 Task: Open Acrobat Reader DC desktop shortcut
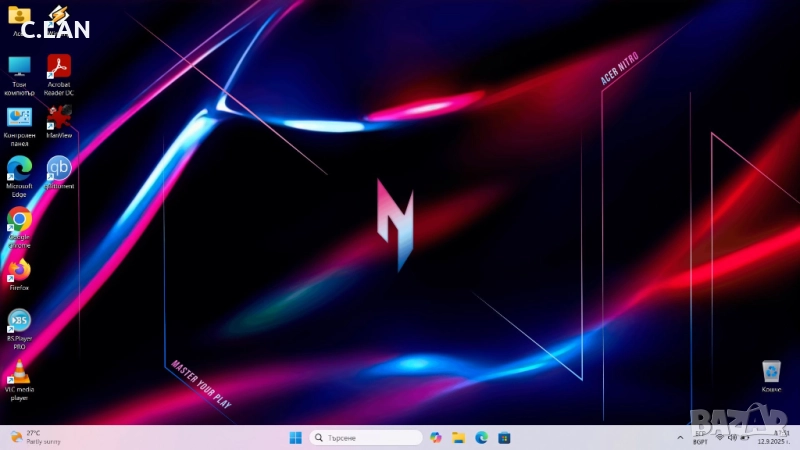click(x=59, y=67)
